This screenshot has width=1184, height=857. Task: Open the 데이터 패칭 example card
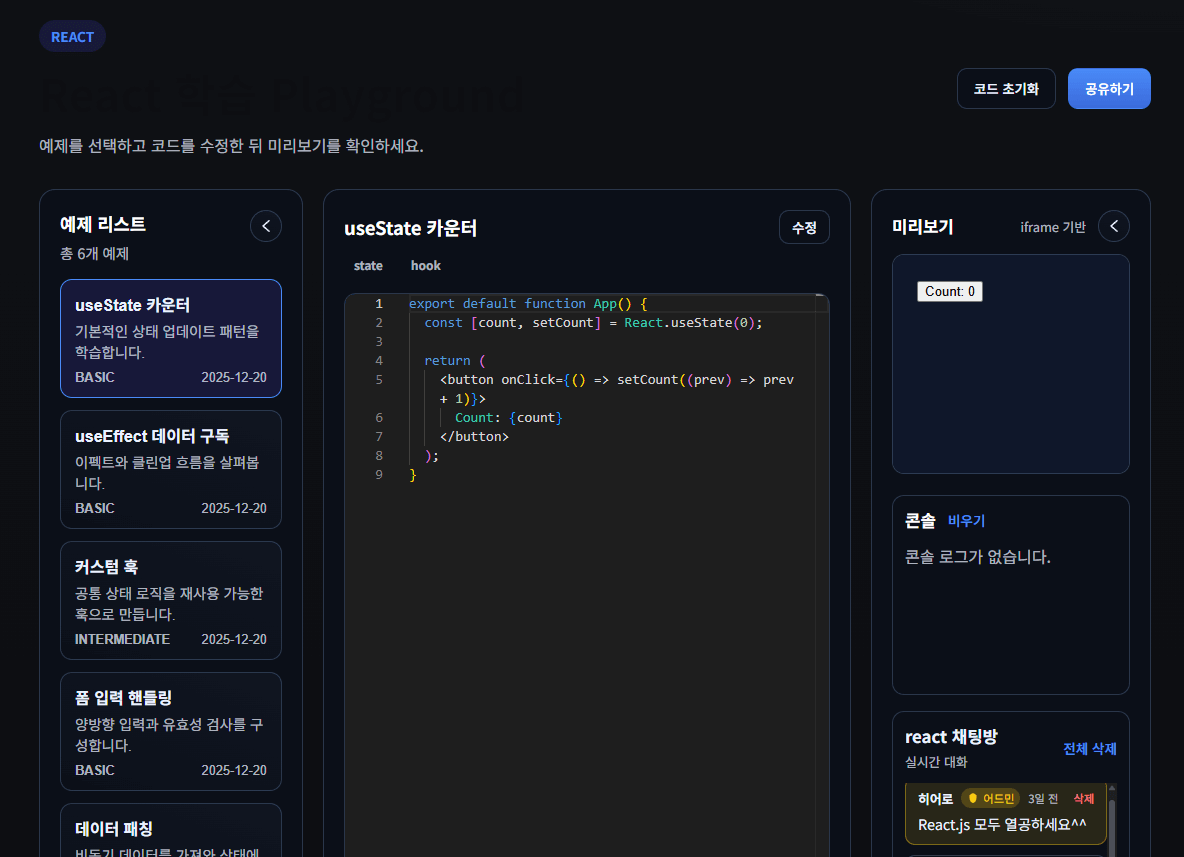pyautogui.click(x=171, y=831)
